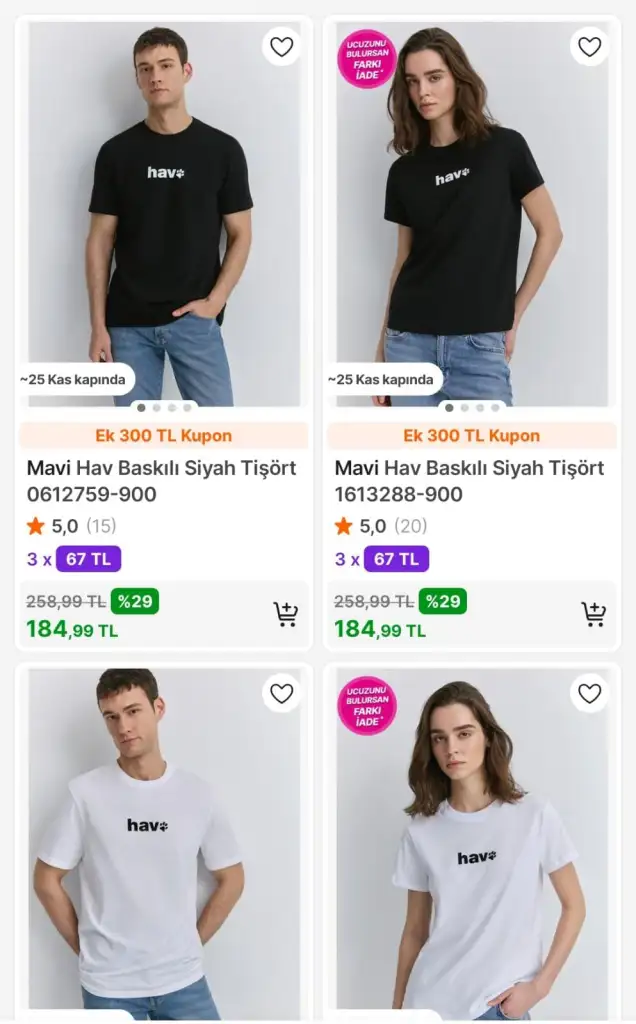Add product 1613288-900 to cart
Viewport: 636px width, 1024px height.
tap(594, 614)
